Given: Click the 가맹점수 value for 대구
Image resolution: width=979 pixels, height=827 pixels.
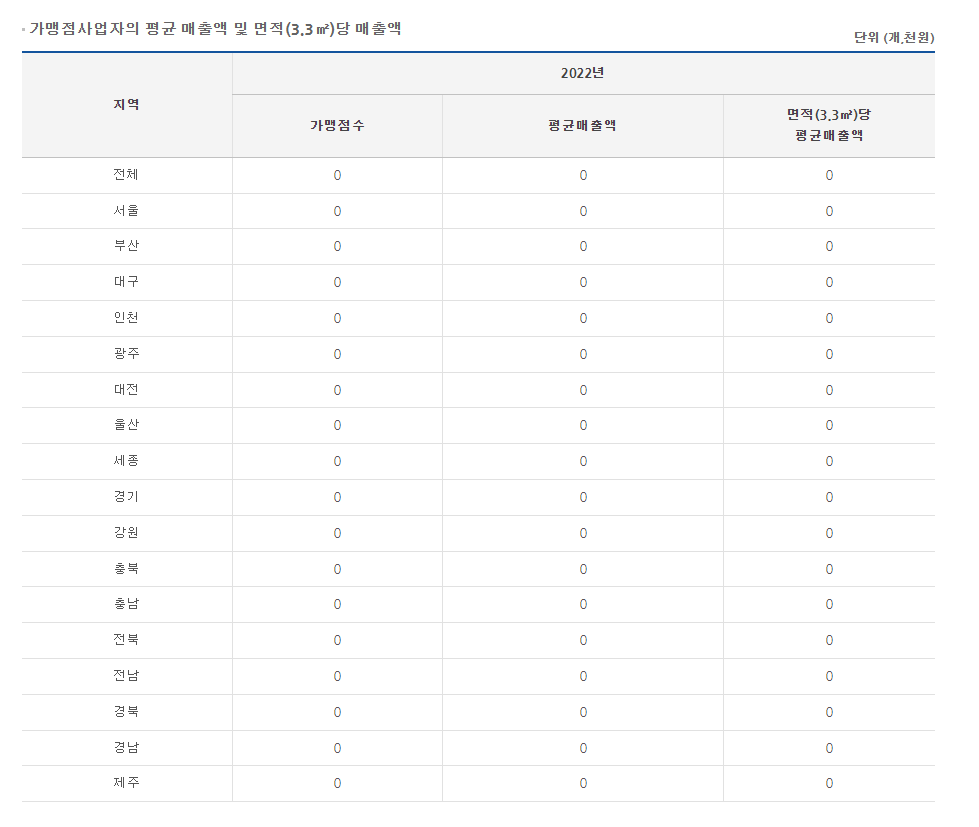Looking at the screenshot, I should [x=337, y=282].
